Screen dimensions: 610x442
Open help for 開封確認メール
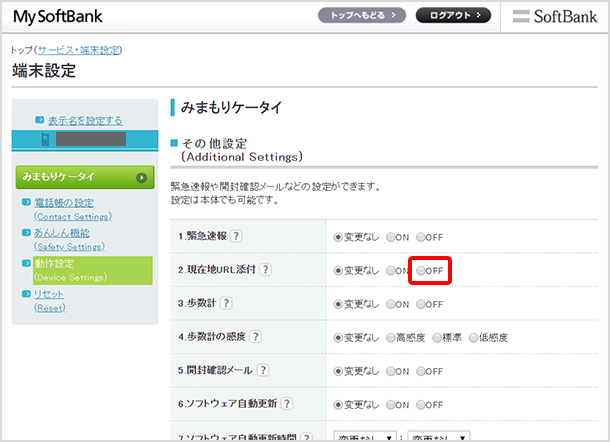263,371
